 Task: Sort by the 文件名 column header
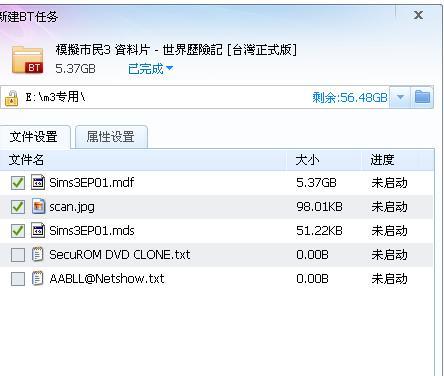click(x=143, y=160)
